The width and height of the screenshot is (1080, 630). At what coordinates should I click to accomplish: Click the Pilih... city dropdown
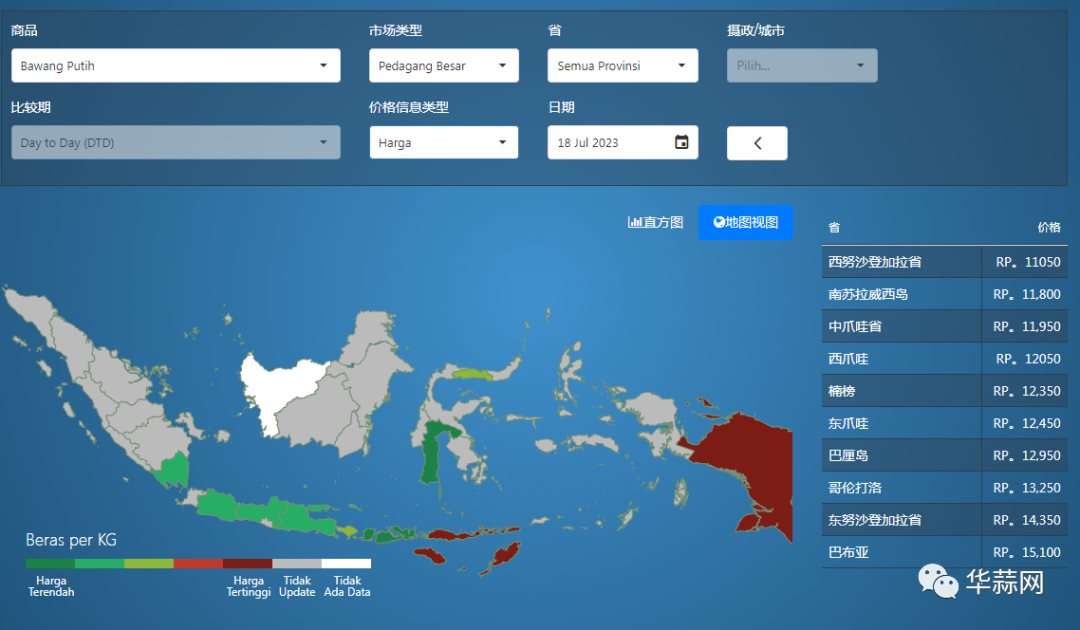[x=801, y=66]
